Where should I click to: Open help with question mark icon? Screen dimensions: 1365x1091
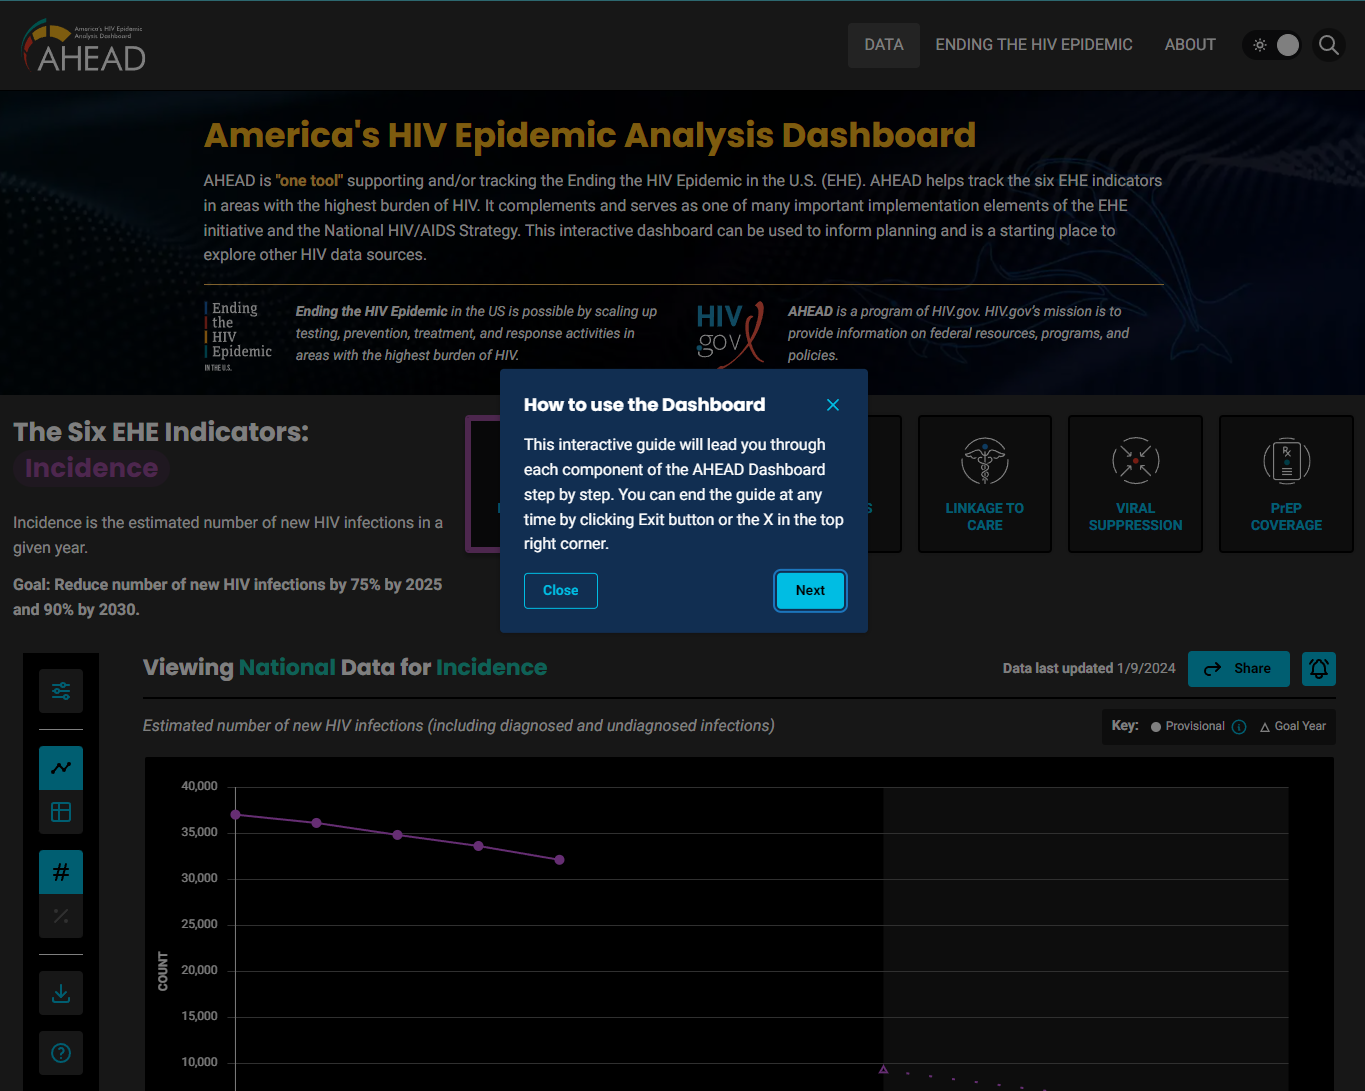[61, 1053]
